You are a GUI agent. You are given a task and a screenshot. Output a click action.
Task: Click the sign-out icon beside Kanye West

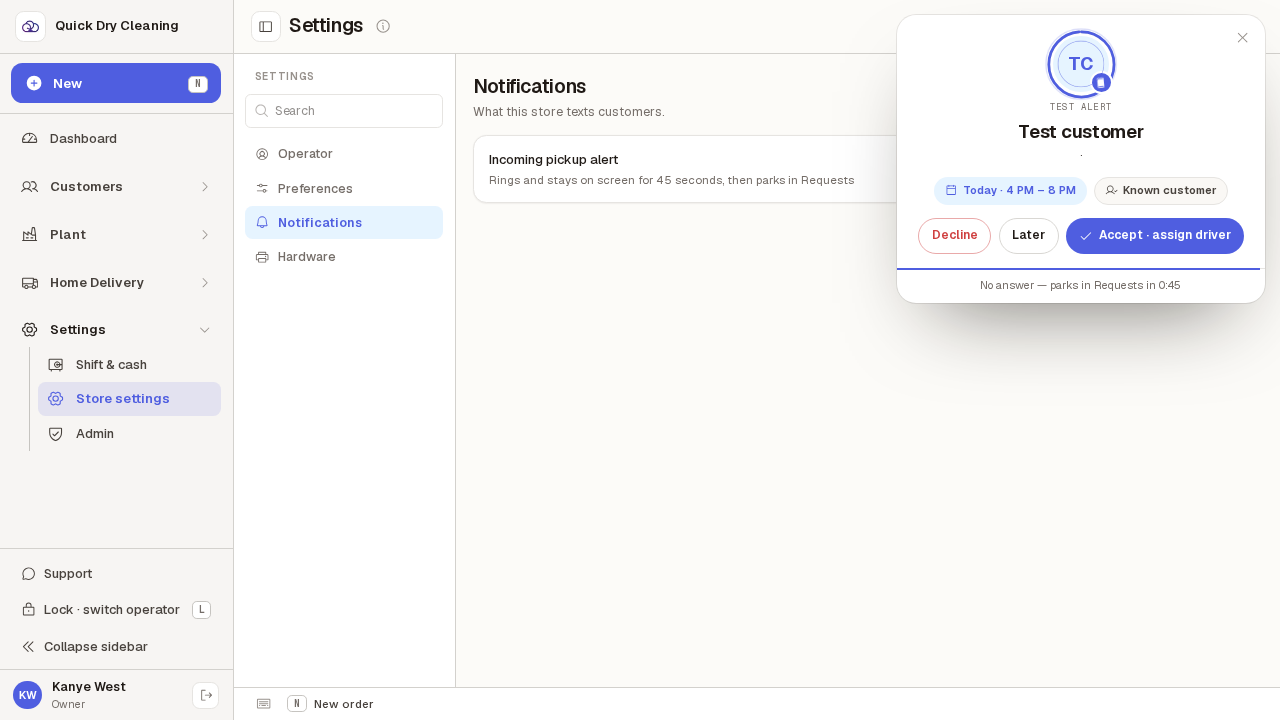click(206, 695)
